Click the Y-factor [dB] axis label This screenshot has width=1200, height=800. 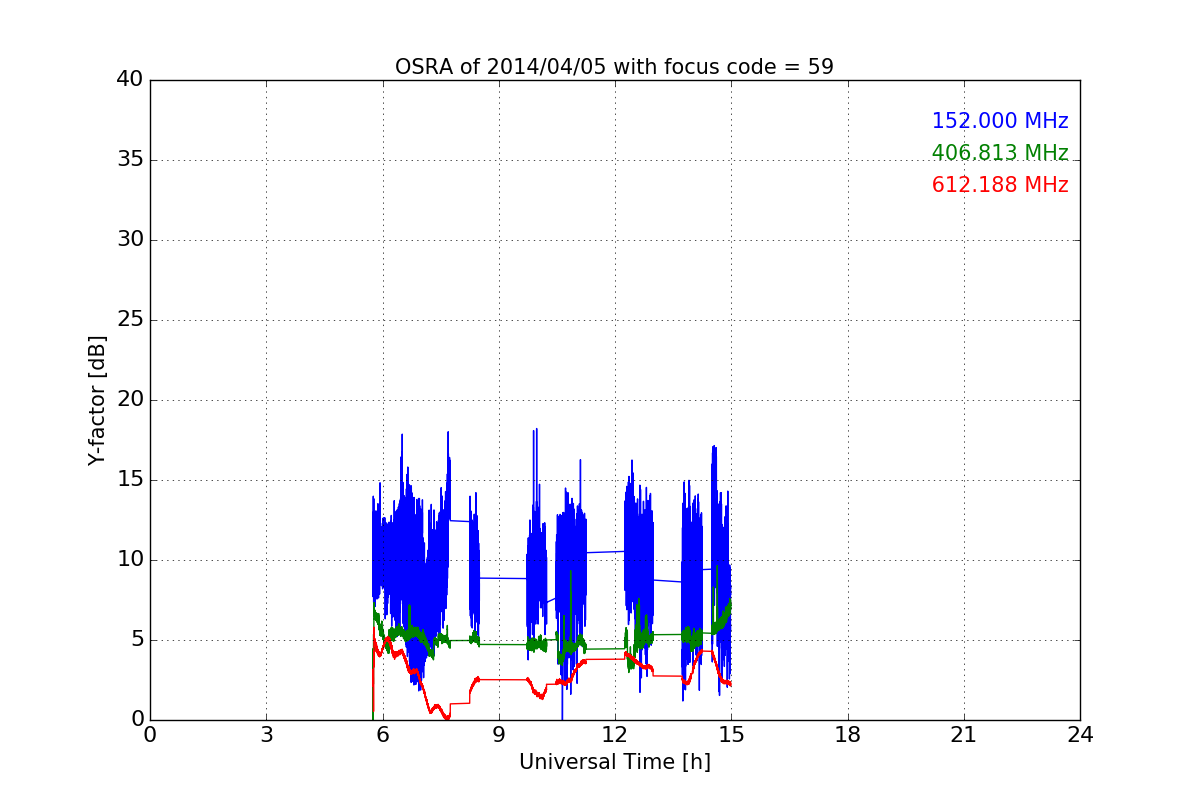point(97,400)
